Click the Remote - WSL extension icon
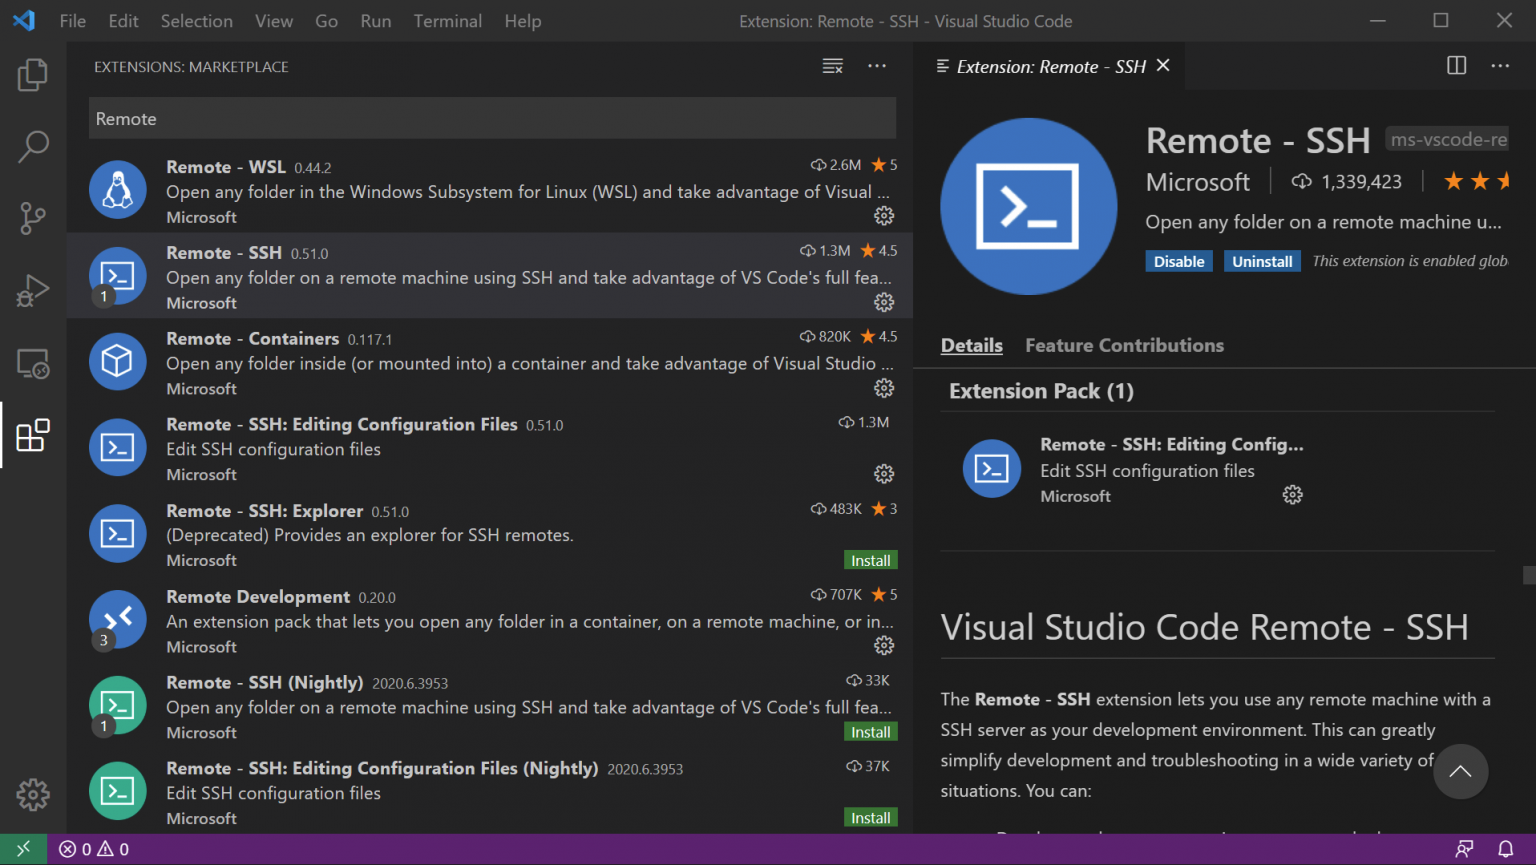Image resolution: width=1536 pixels, height=865 pixels. [118, 190]
